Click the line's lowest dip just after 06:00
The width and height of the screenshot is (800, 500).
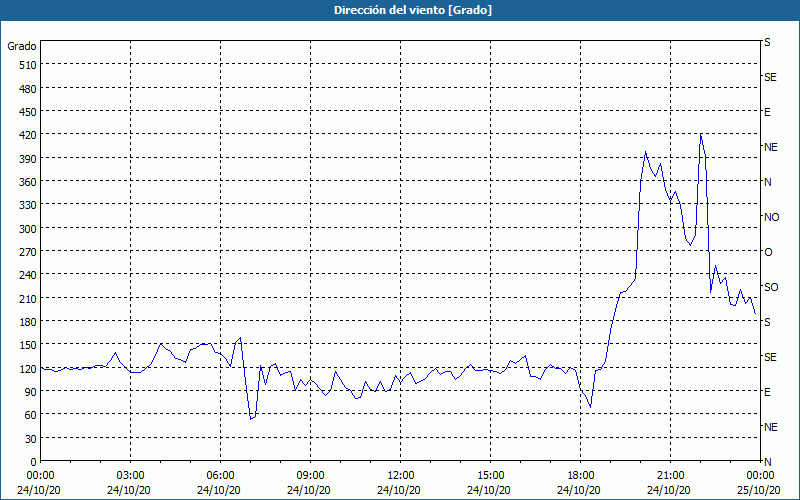[x=251, y=419]
